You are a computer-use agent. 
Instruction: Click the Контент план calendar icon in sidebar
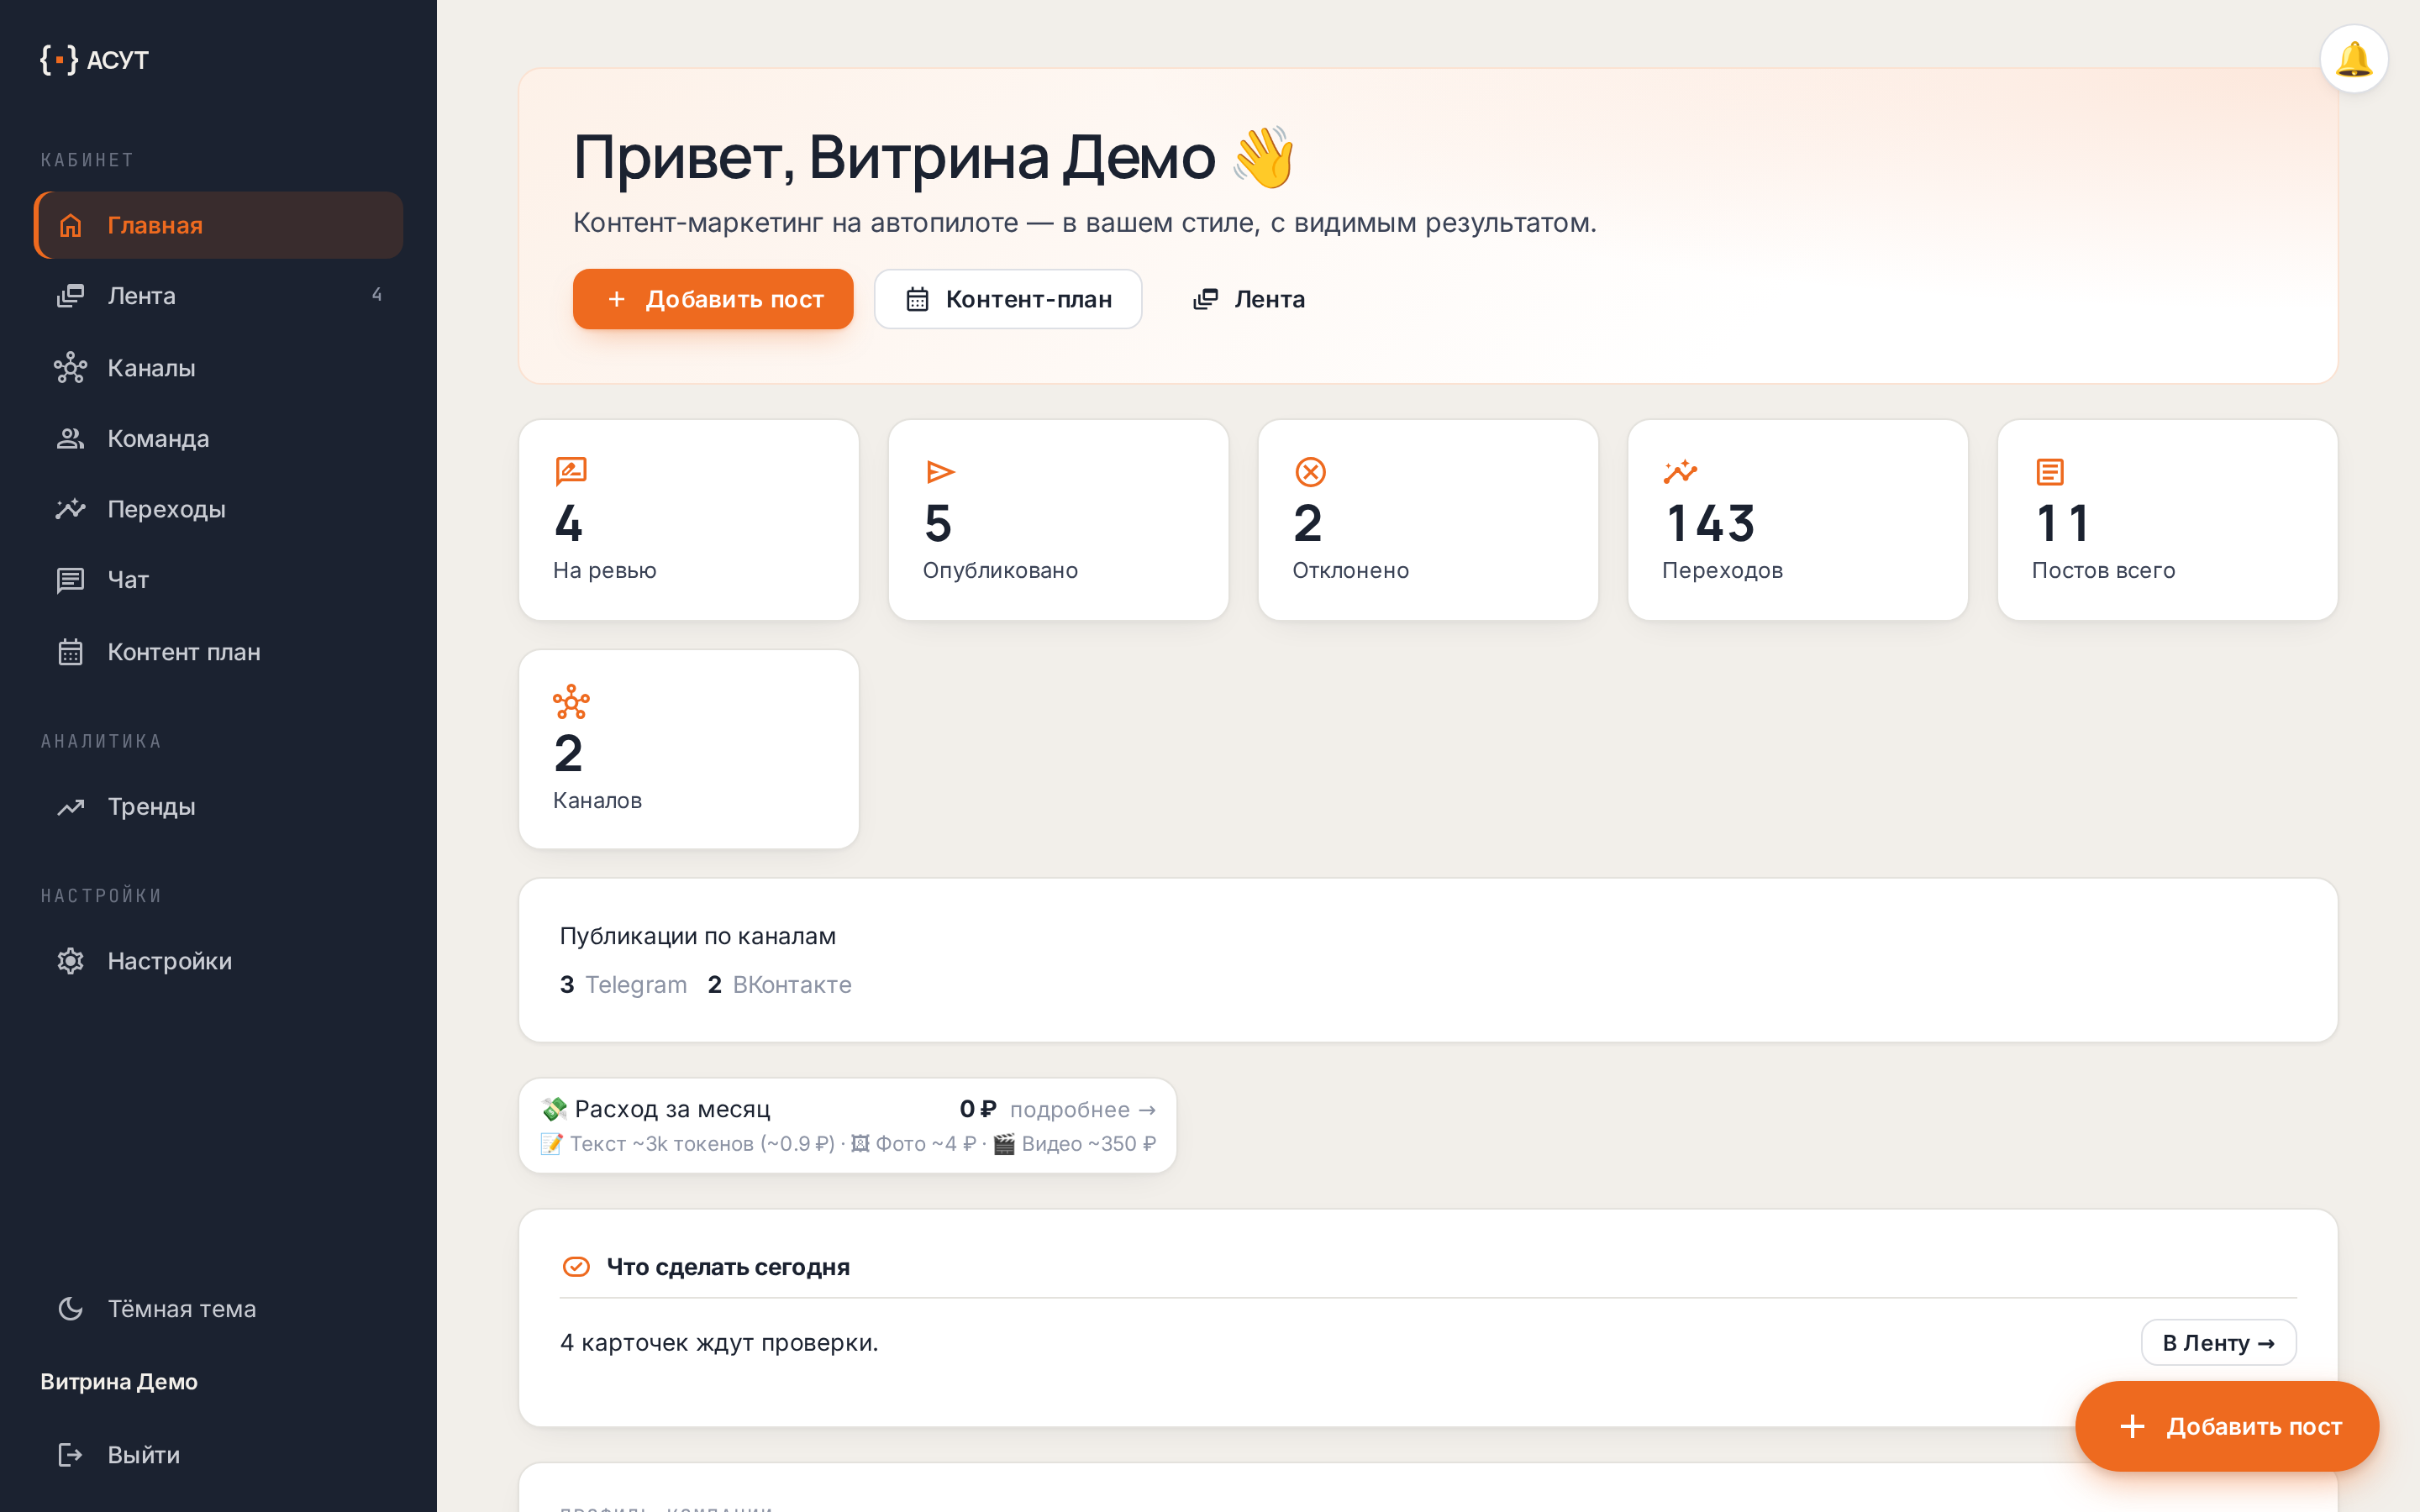[70, 652]
